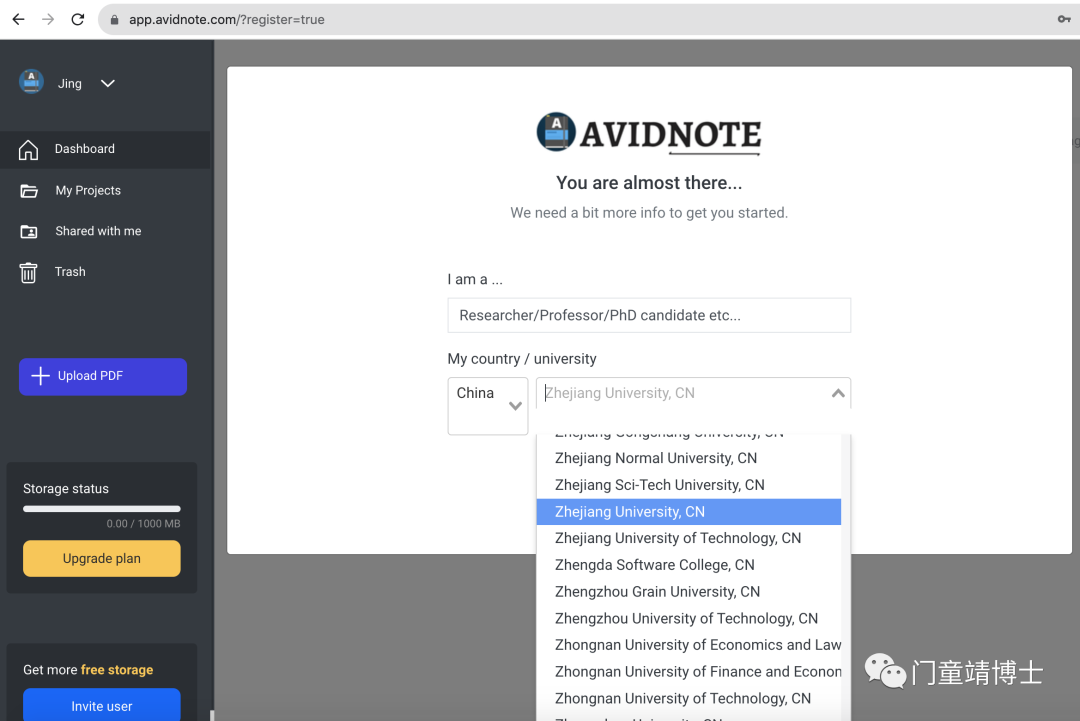Focus the 'I am a ...' role field
This screenshot has height=721, width=1080.
coord(649,315)
